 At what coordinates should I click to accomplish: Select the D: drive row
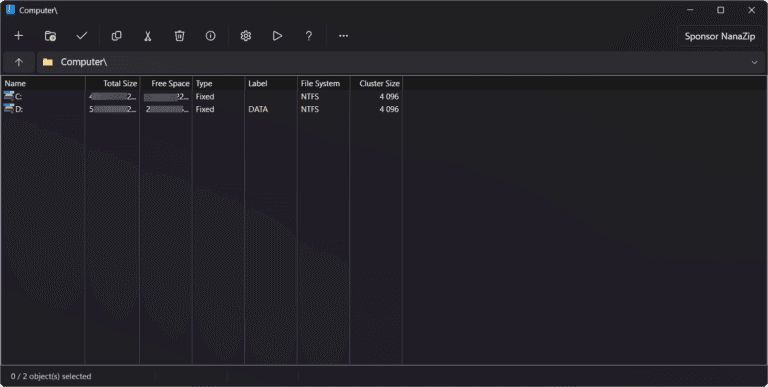click(x=201, y=109)
